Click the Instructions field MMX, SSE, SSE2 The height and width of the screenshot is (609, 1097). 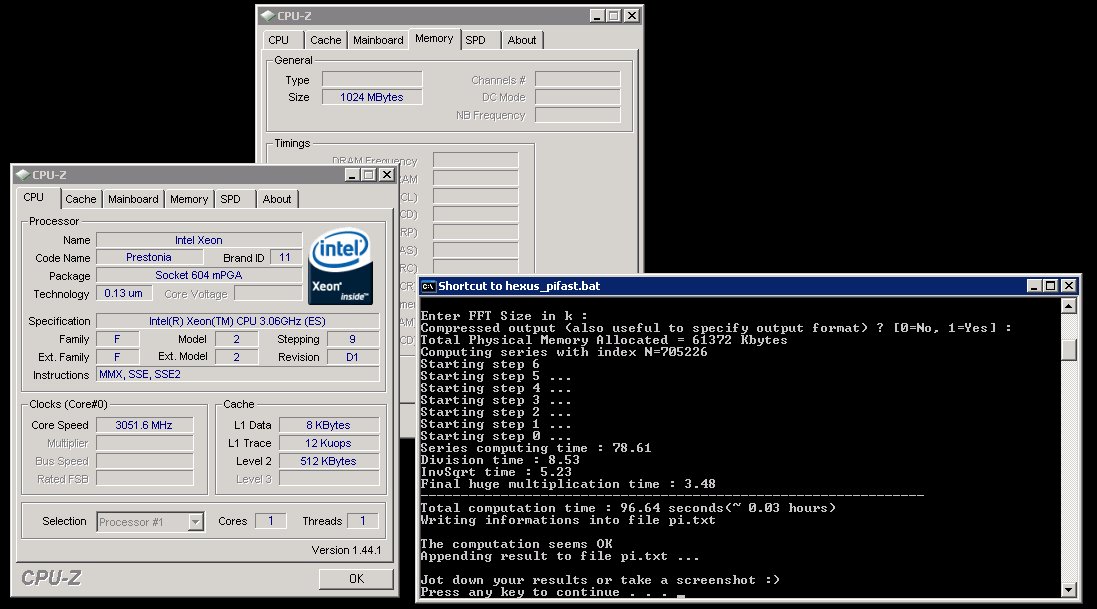click(237, 374)
